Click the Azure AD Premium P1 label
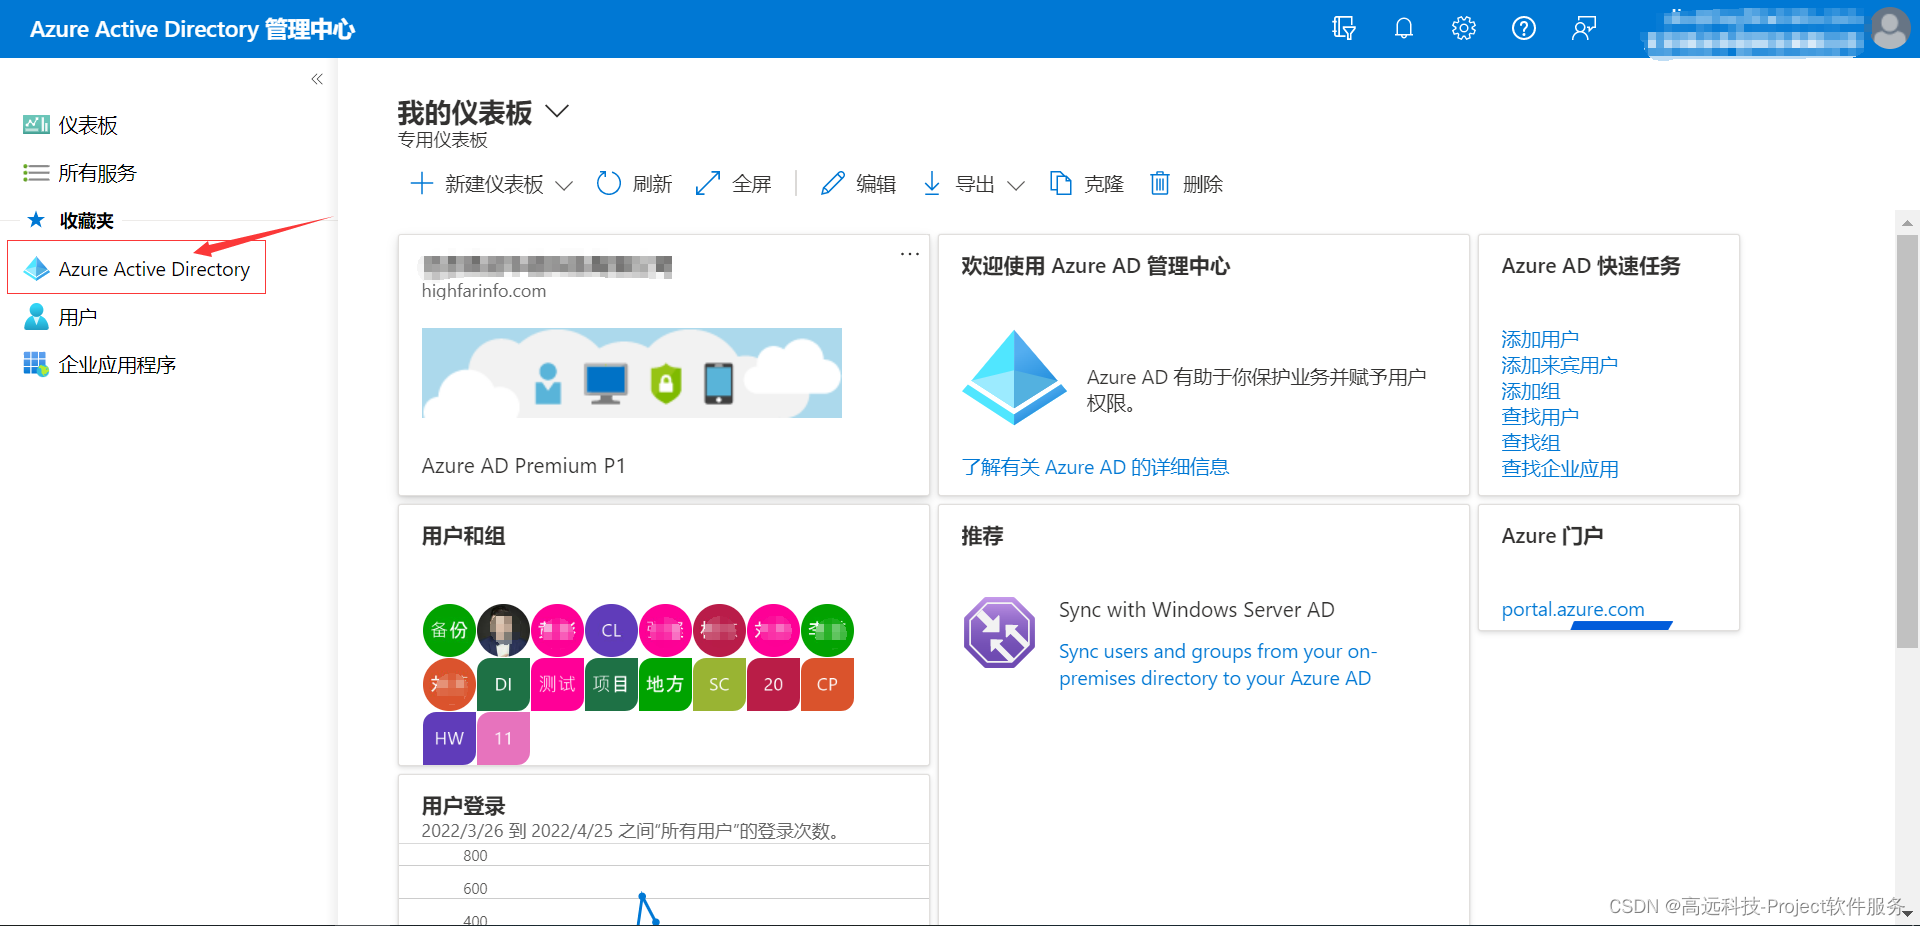The image size is (1920, 926). [523, 466]
